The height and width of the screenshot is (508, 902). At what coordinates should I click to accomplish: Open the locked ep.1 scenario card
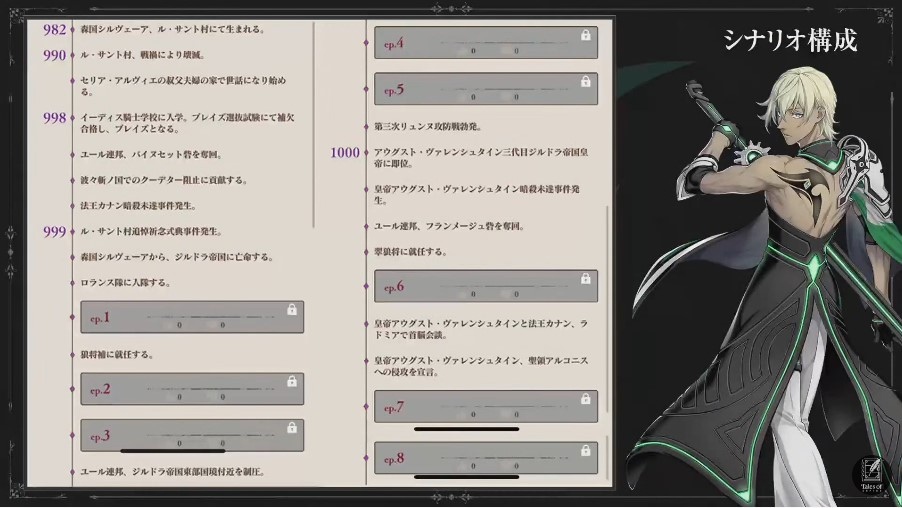[192, 317]
